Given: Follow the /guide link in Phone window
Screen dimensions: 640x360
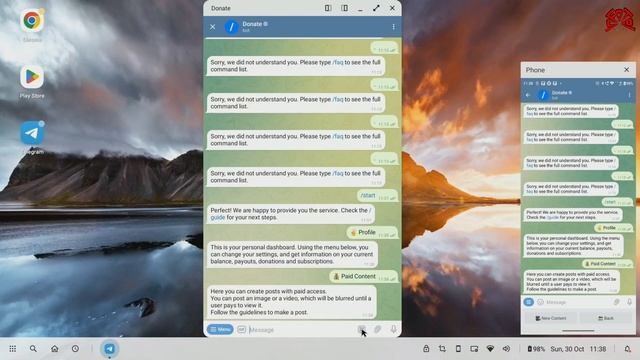Looking at the screenshot, I should tap(553, 218).
